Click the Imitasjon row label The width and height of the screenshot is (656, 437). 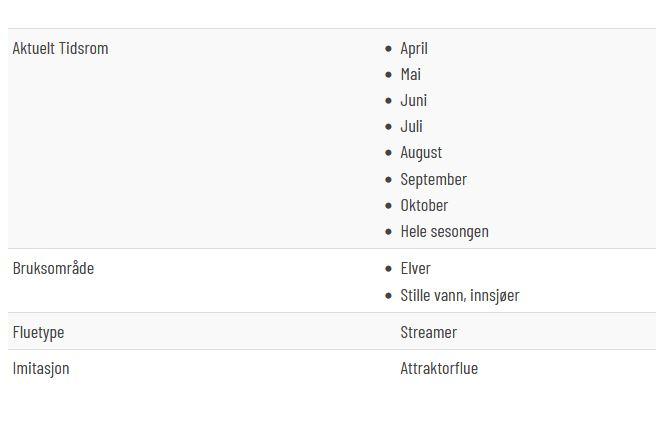point(41,369)
